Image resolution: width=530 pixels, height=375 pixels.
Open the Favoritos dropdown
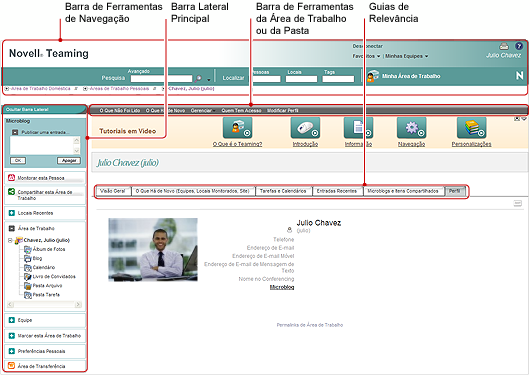pyautogui.click(x=366, y=56)
